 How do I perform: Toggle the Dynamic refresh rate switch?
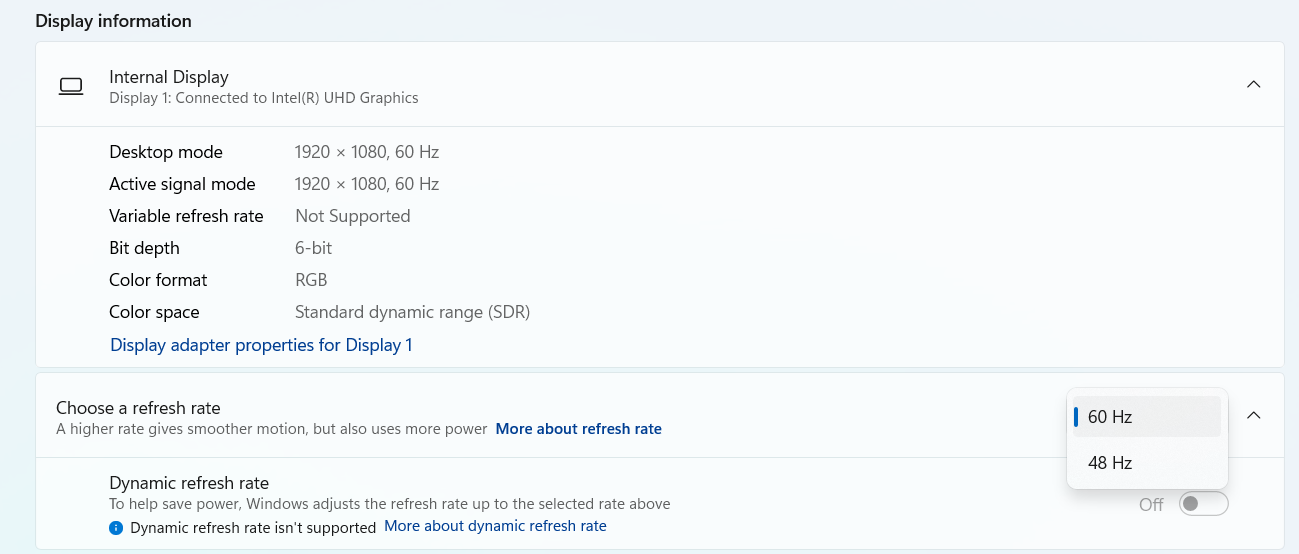point(1203,504)
